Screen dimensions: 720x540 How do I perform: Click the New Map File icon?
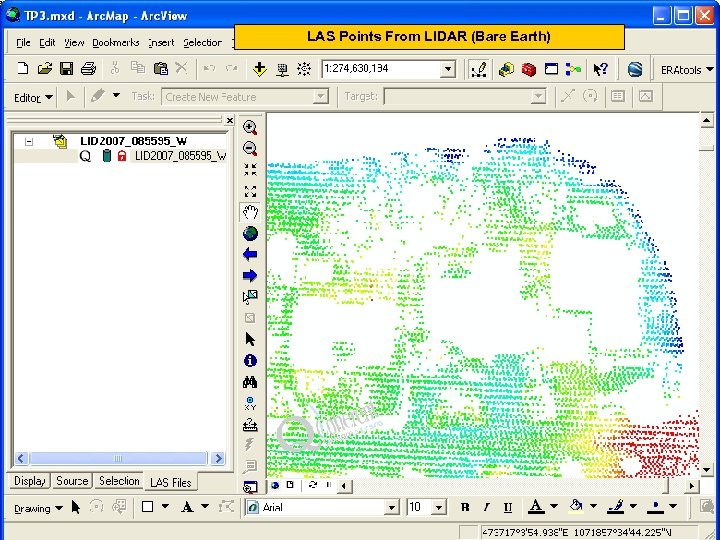coord(22,69)
